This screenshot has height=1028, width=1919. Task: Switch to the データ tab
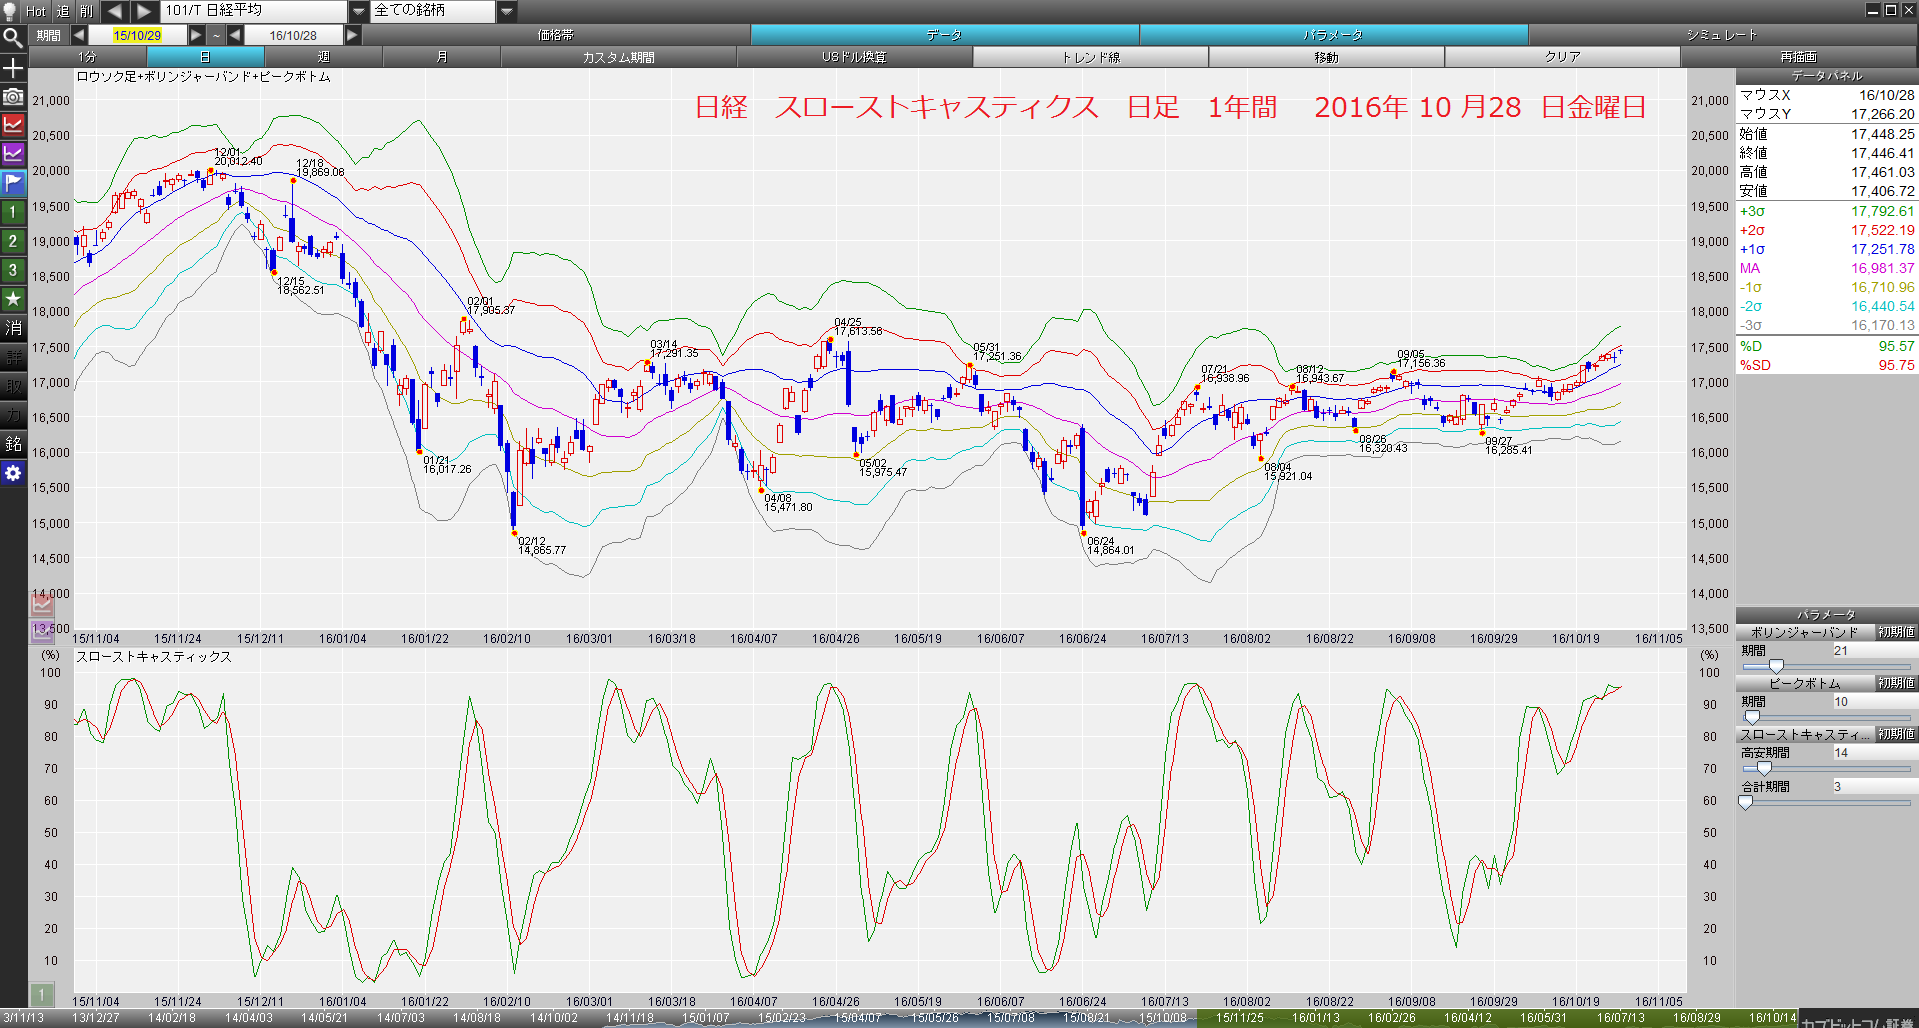(x=944, y=35)
